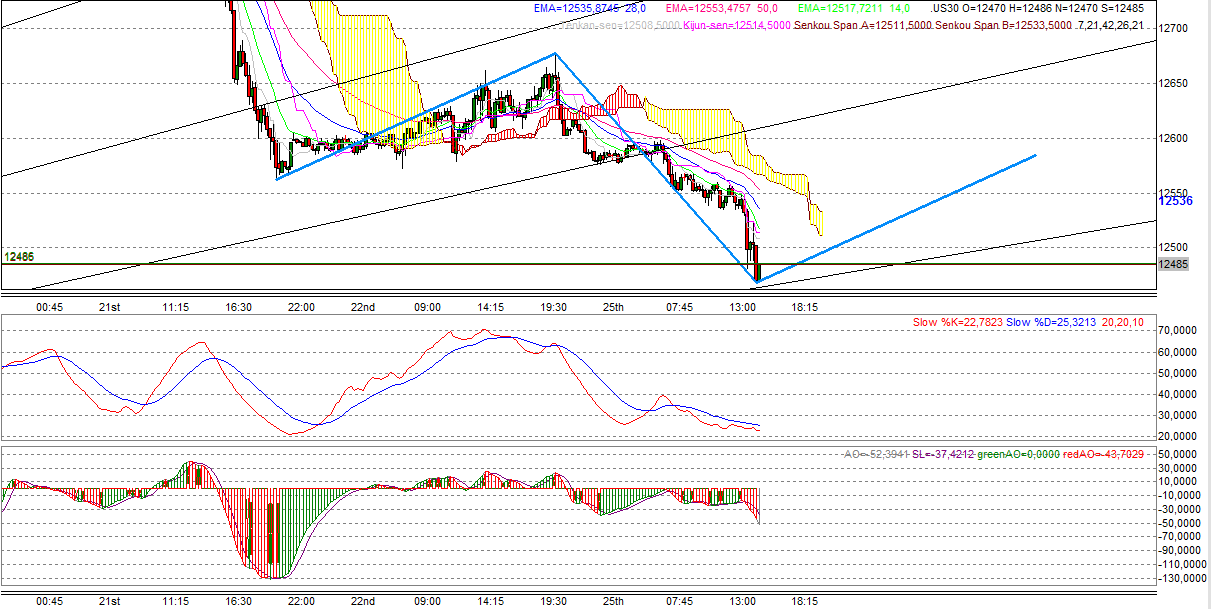Click 30,0000 on the stochastic axis
Screen dimensions: 1211x609
(1178, 415)
